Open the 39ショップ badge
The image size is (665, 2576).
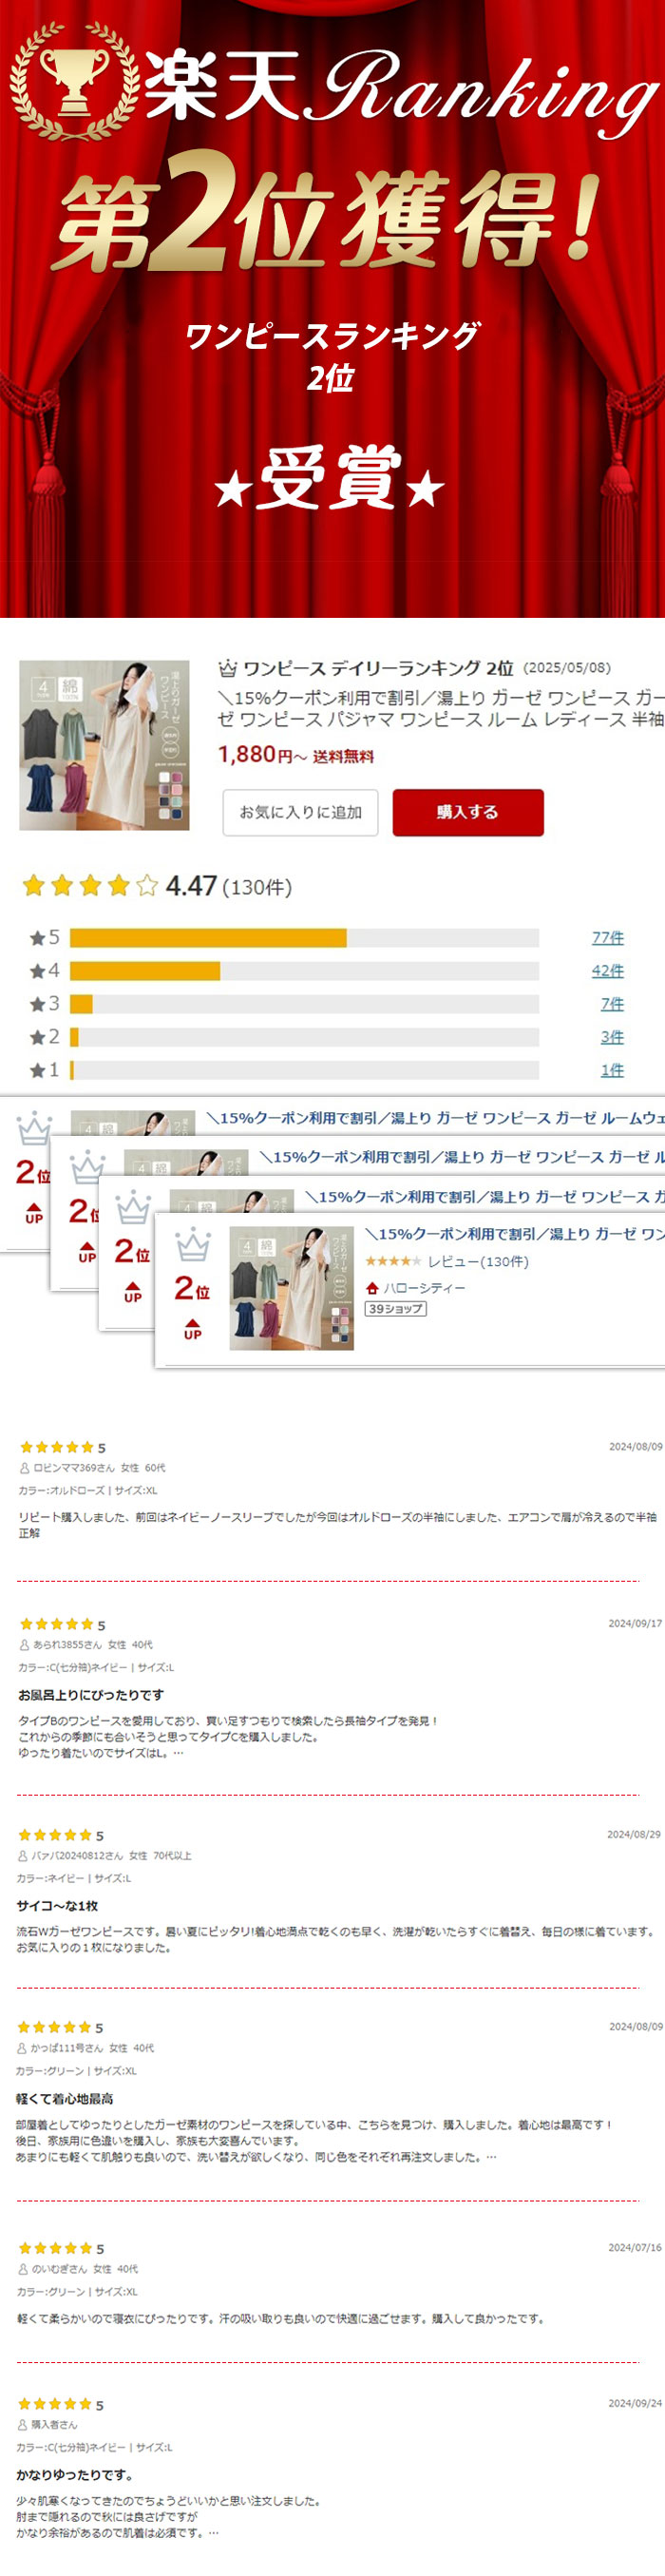396,1309
